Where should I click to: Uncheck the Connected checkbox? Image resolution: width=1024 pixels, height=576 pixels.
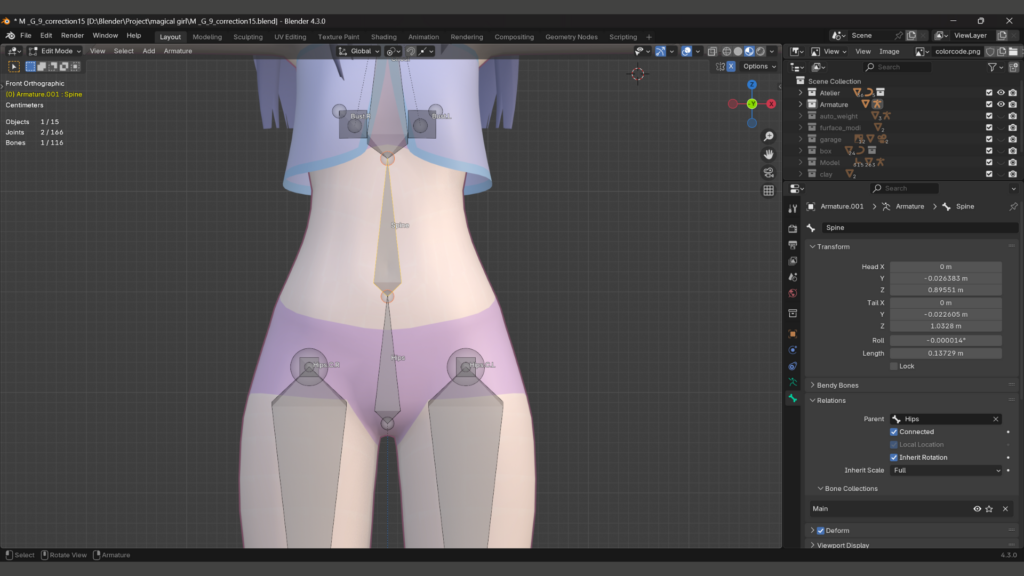894,432
